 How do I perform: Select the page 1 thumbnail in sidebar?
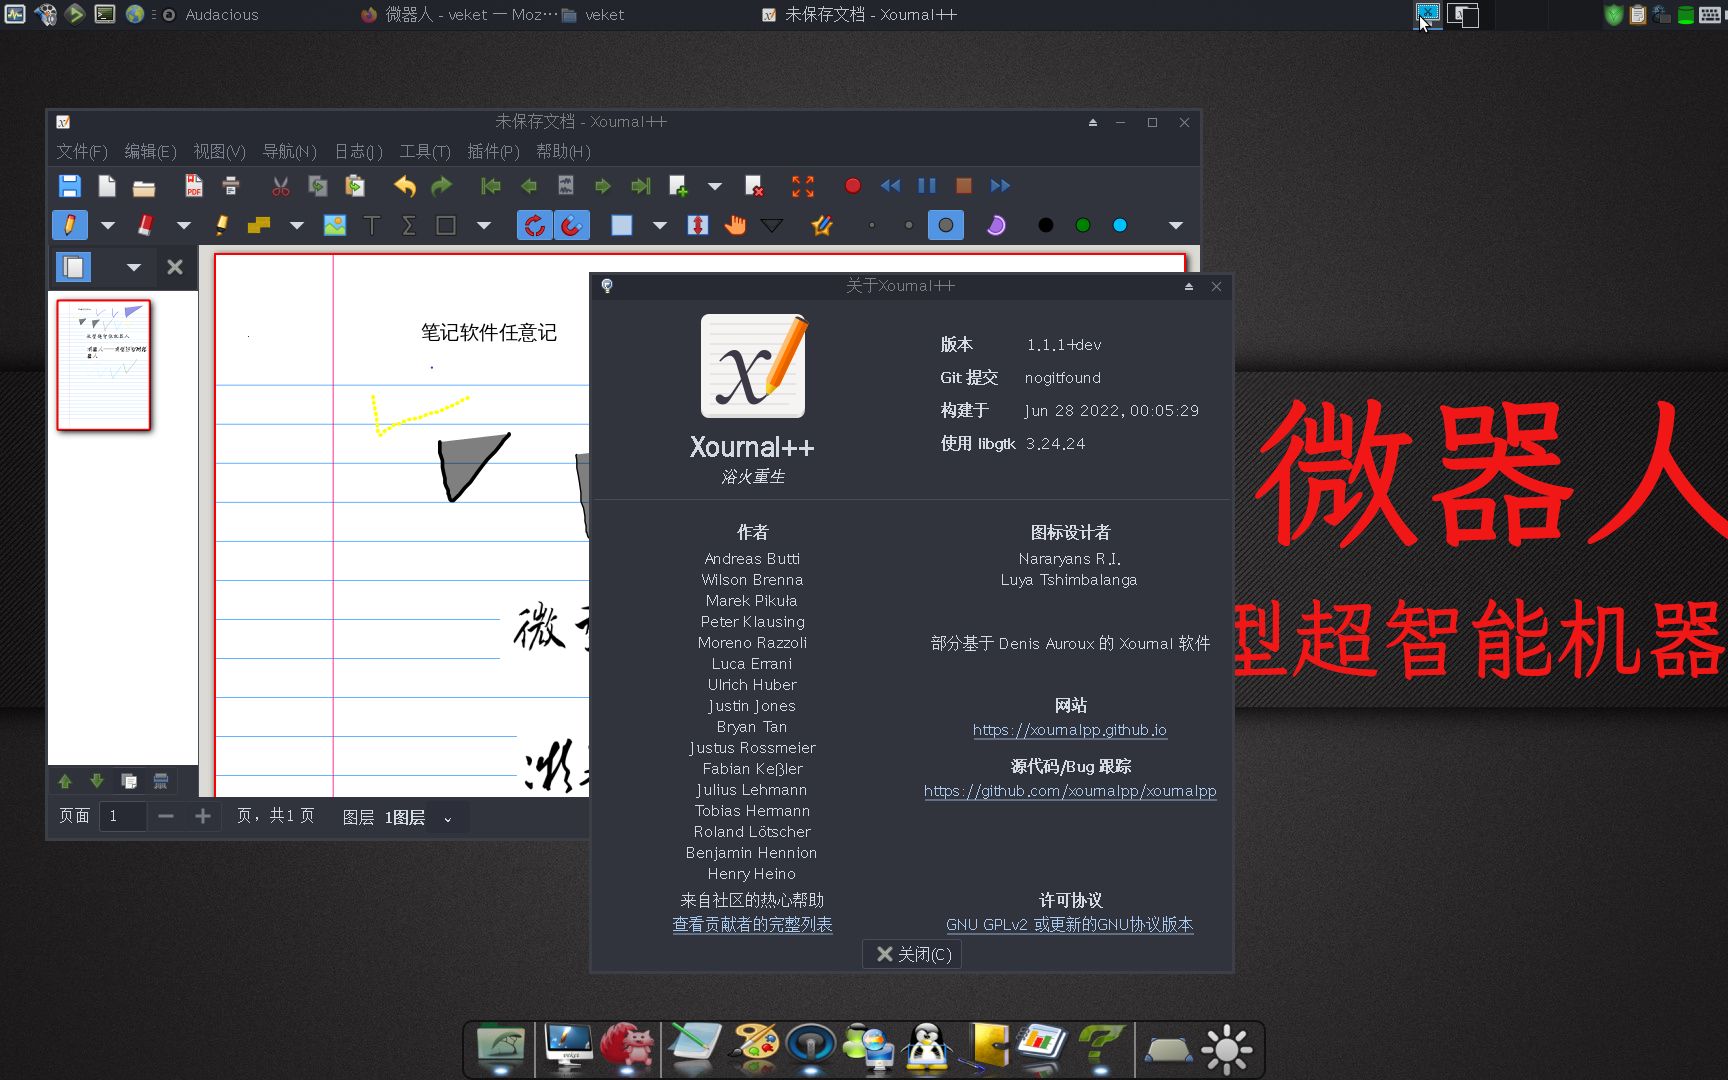[104, 365]
